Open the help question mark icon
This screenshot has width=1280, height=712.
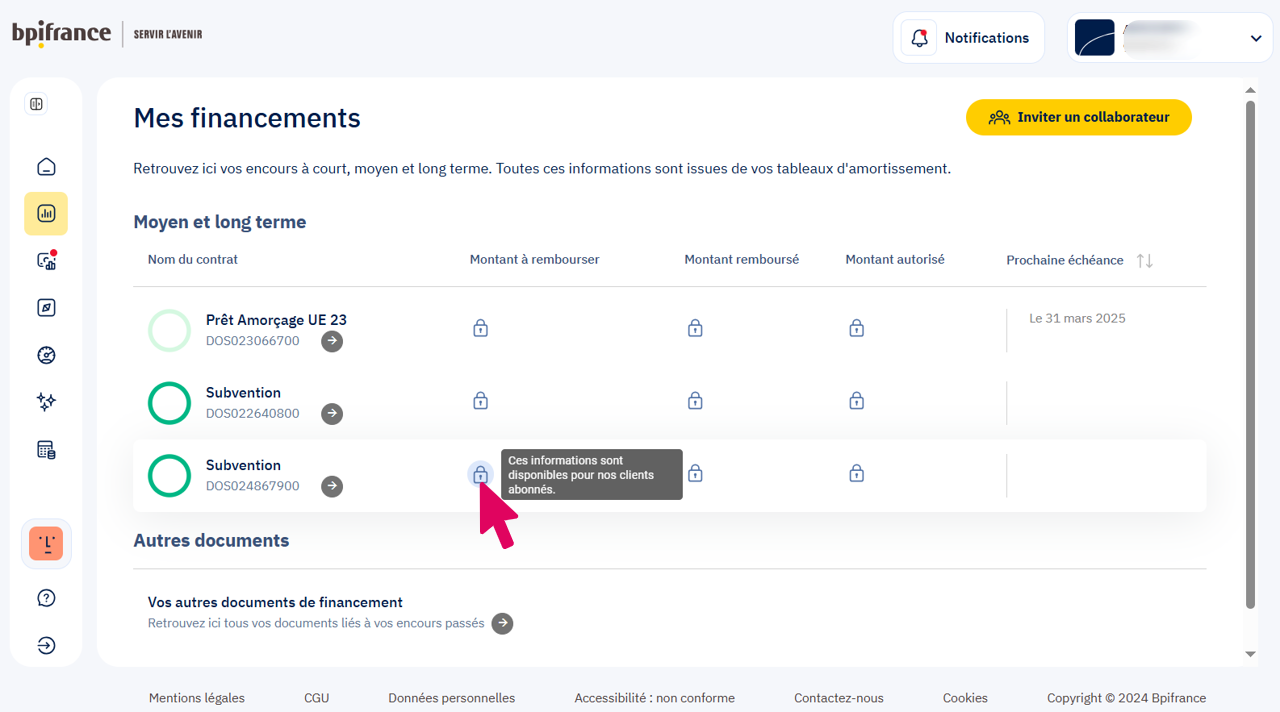point(46,598)
